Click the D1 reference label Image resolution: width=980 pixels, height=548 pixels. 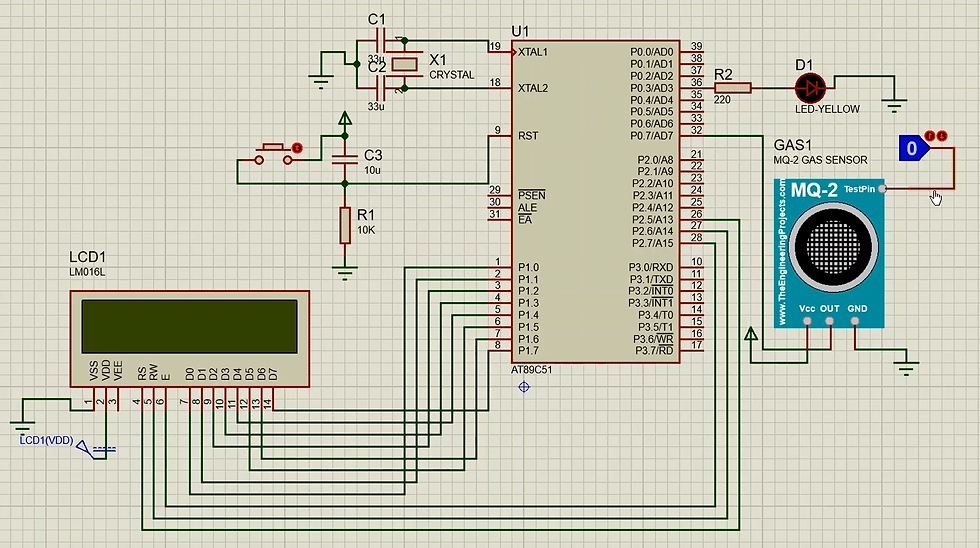pos(804,65)
